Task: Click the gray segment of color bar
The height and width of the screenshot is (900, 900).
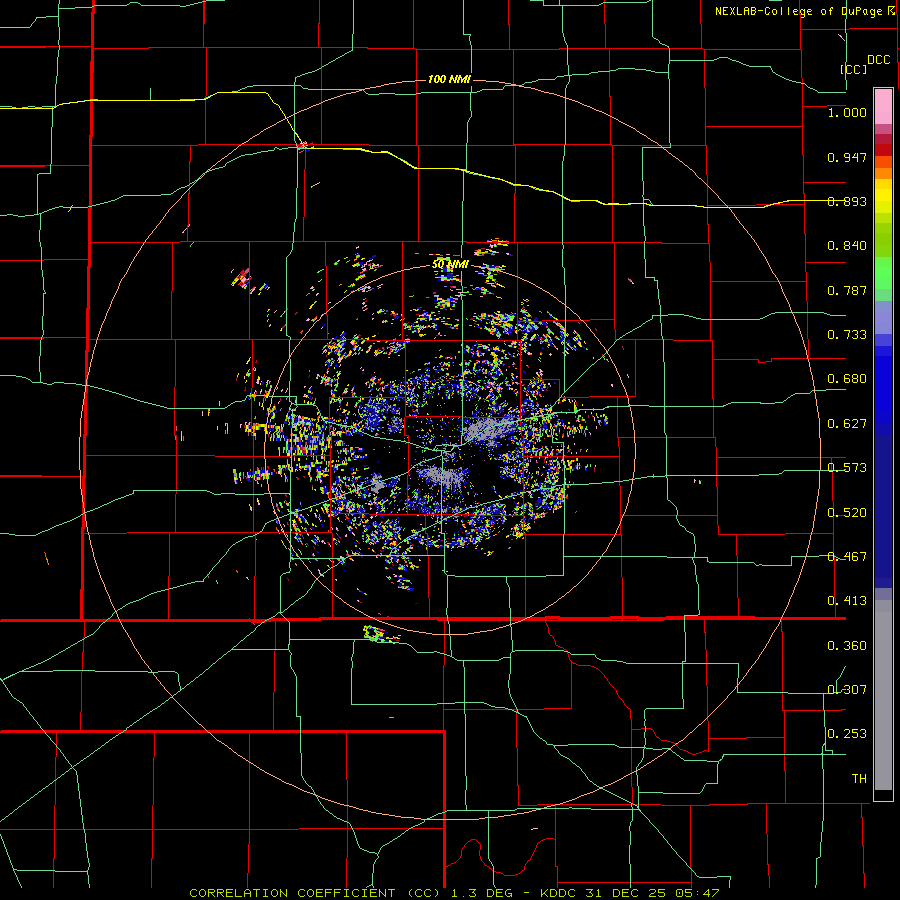Action: point(883,695)
